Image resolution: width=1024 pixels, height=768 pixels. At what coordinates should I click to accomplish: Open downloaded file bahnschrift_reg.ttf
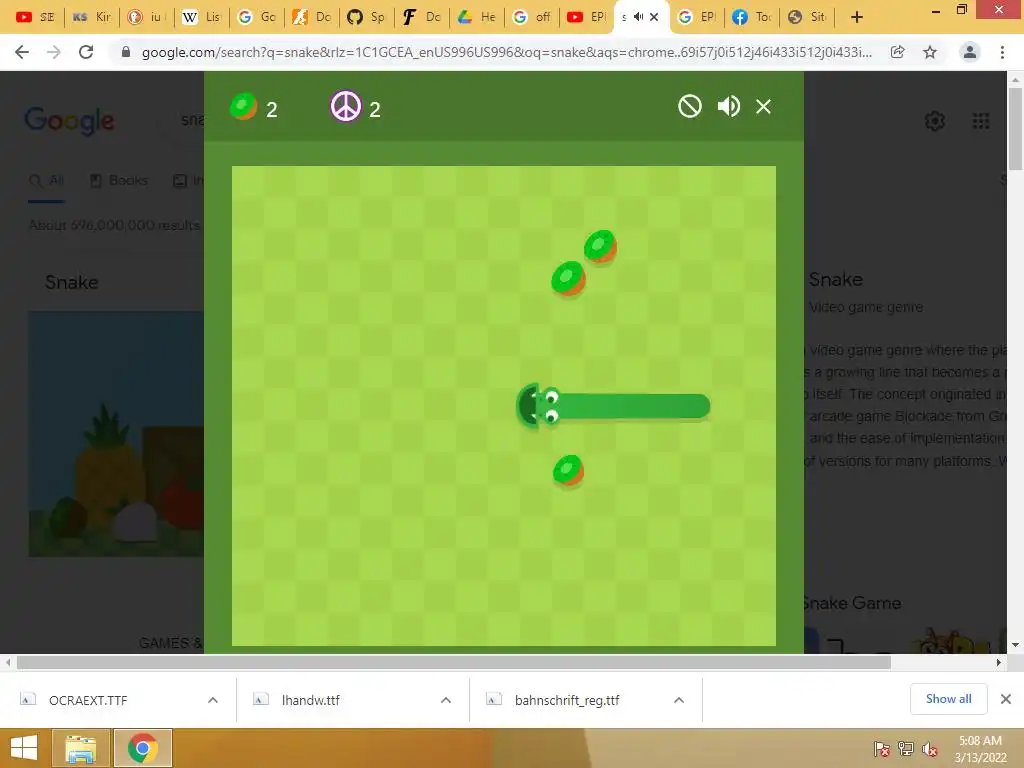click(567, 700)
